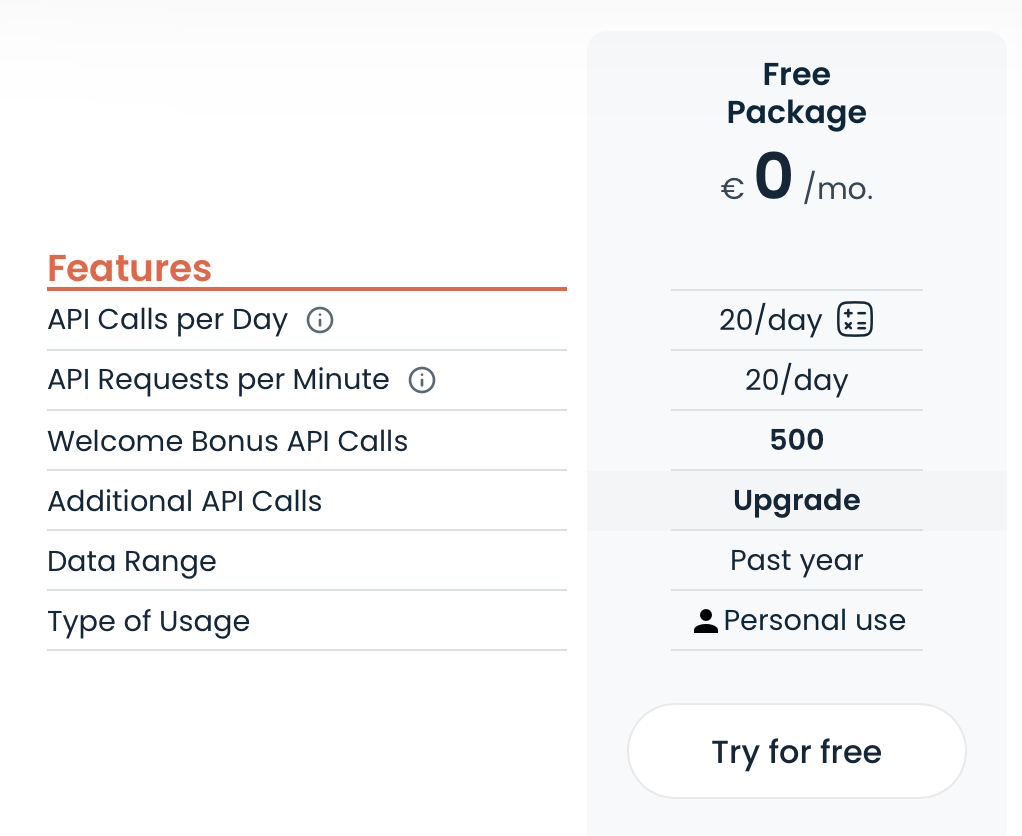Click the Personal use text
The image size is (1022, 836).
[815, 620]
